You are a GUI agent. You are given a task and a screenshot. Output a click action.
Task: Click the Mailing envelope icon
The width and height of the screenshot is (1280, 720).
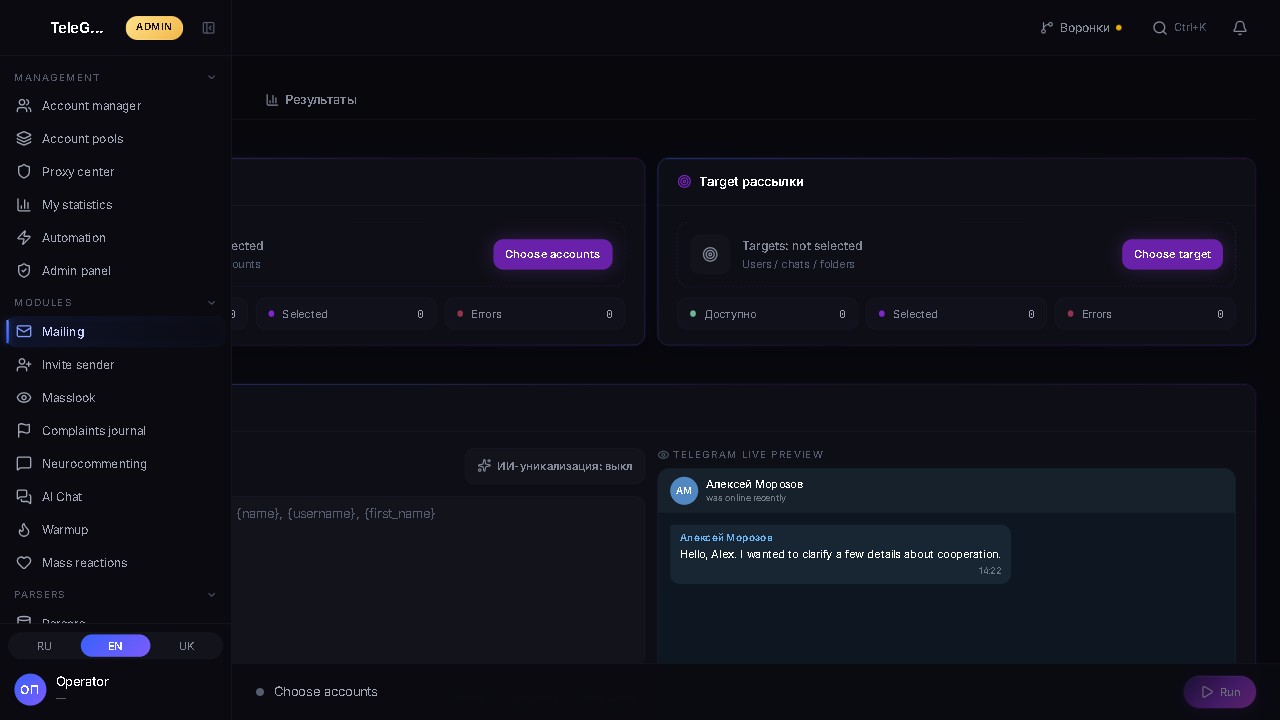[25, 332]
